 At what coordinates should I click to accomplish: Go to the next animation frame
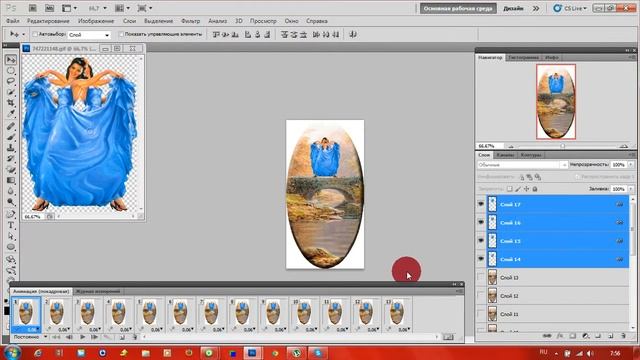pos(95,337)
